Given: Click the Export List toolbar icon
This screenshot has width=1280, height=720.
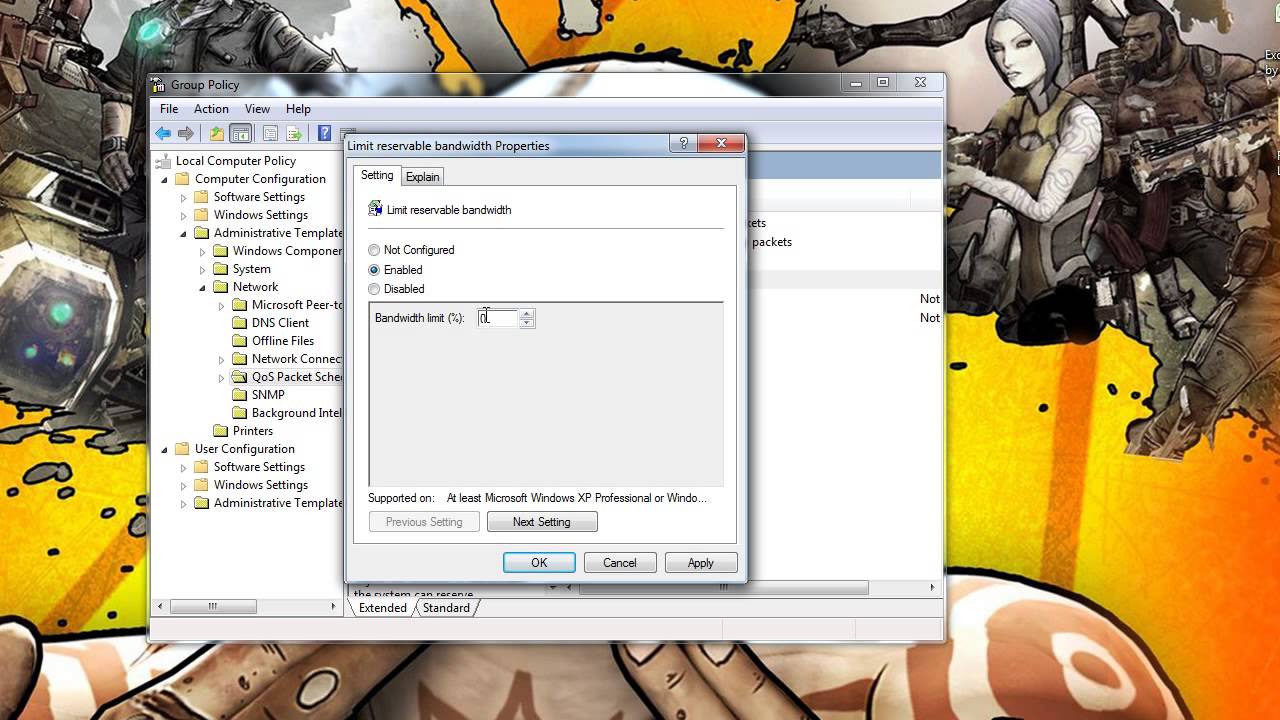Looking at the screenshot, I should pos(294,133).
